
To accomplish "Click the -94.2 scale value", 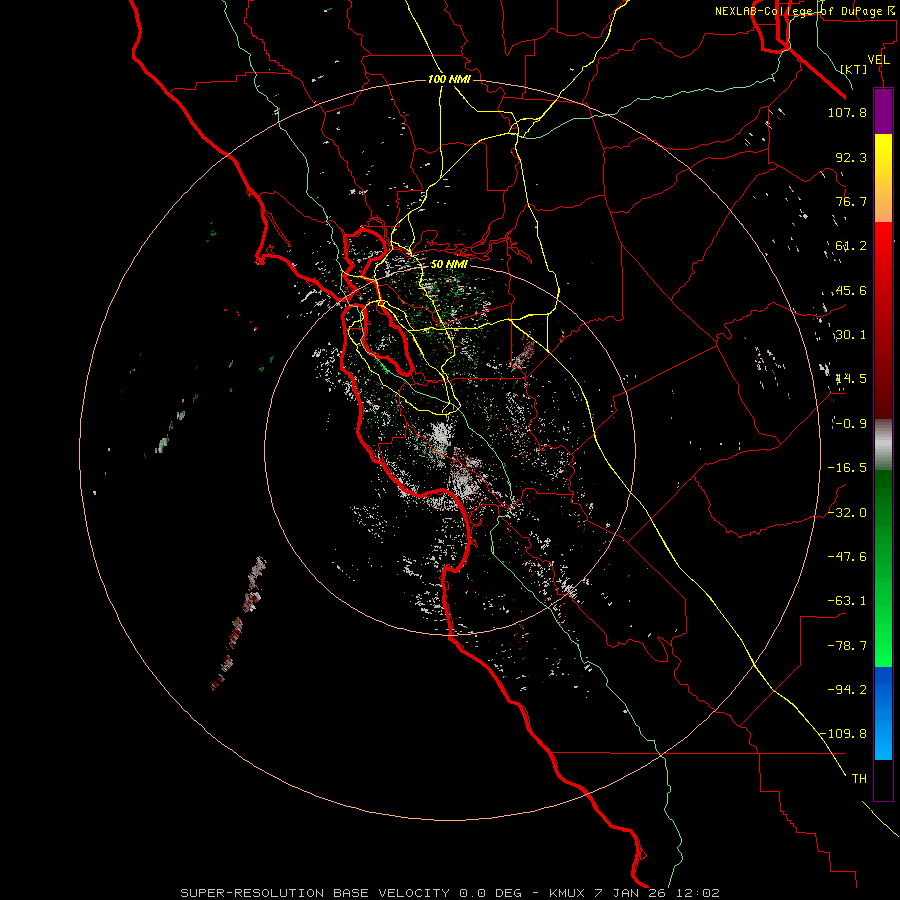I will tap(847, 689).
